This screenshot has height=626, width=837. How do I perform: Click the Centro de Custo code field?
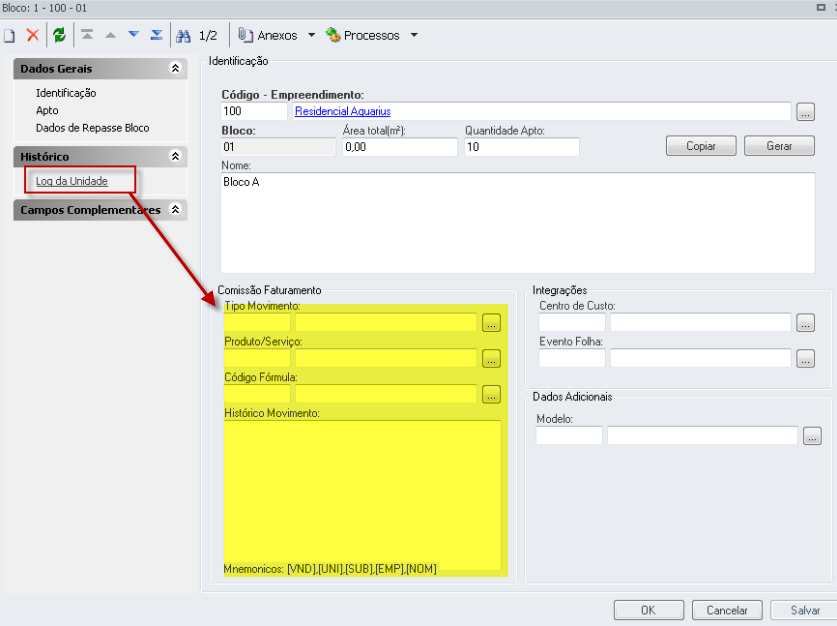tap(572, 322)
